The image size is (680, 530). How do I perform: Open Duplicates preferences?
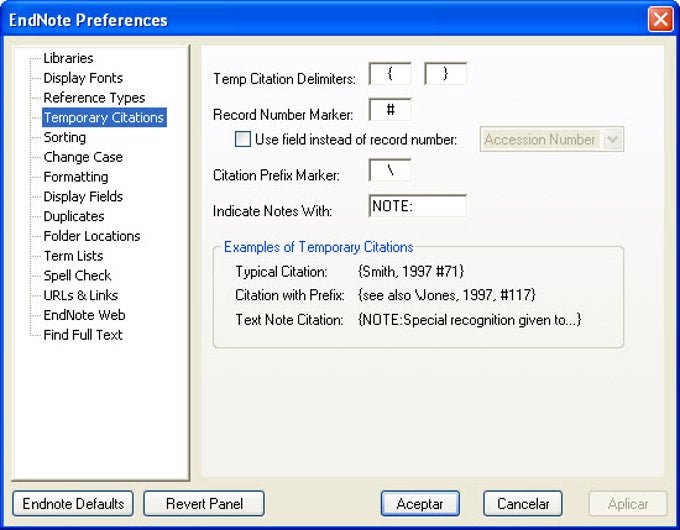[74, 216]
